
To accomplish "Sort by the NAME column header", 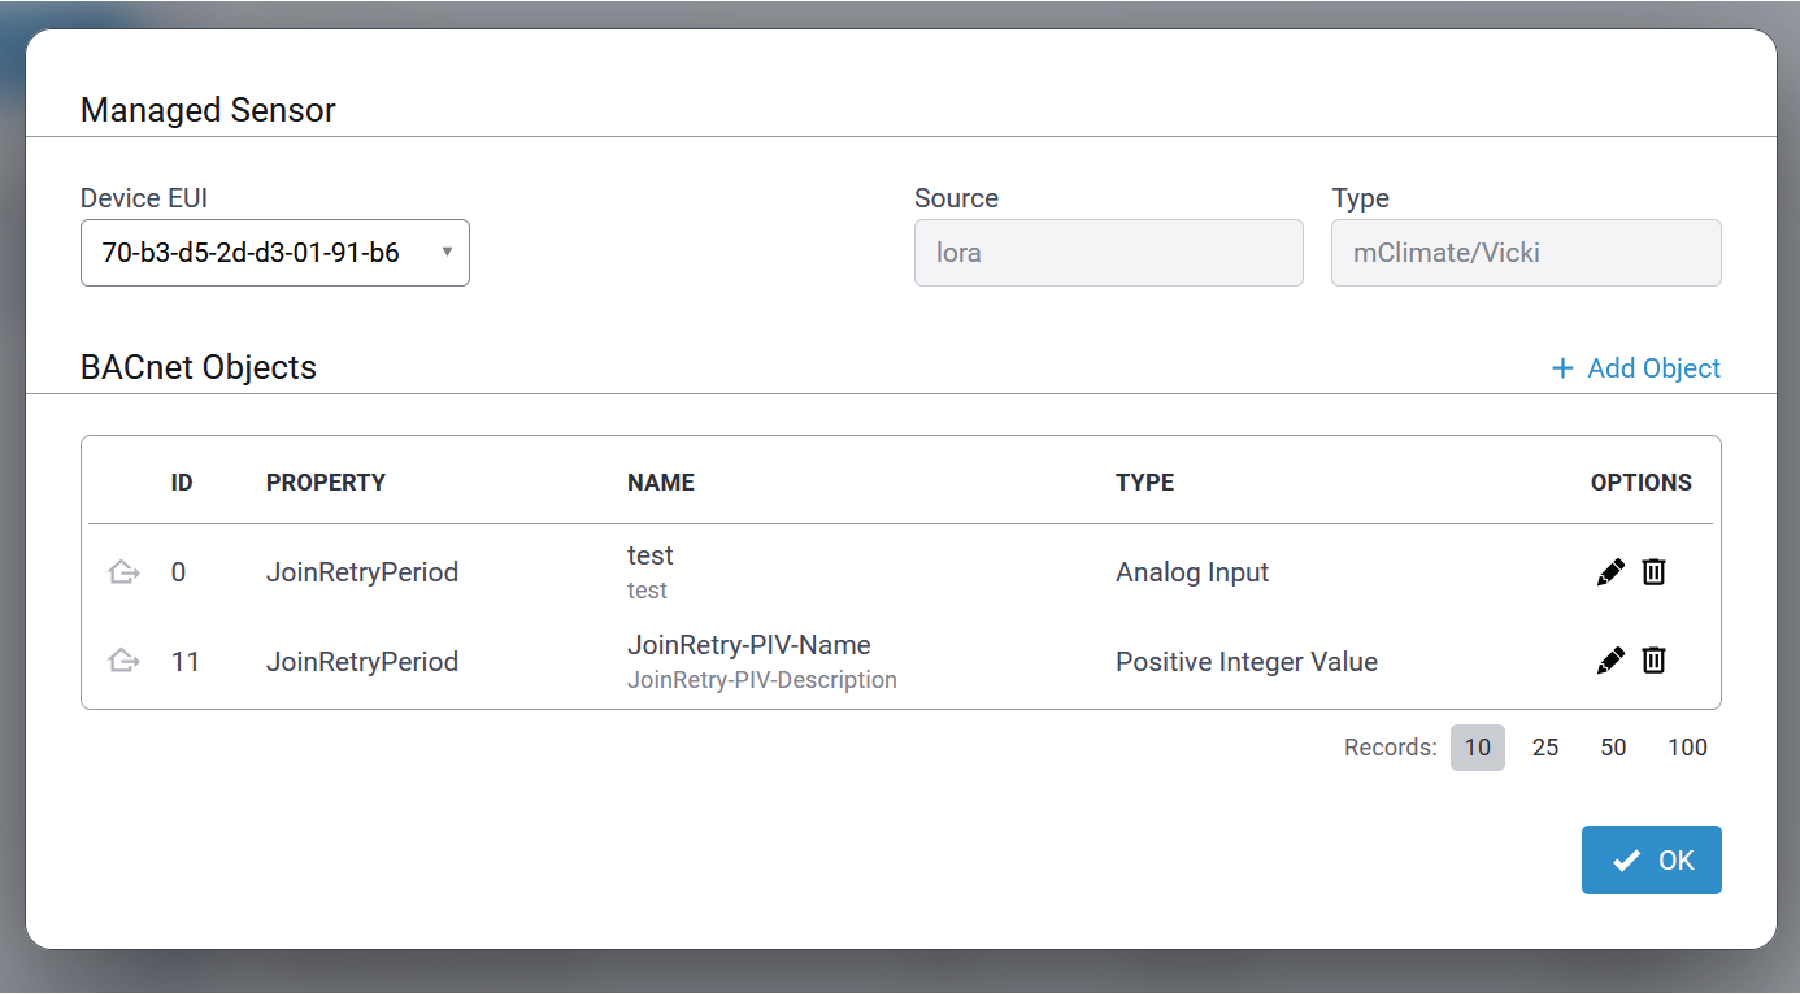I will (x=661, y=483).
